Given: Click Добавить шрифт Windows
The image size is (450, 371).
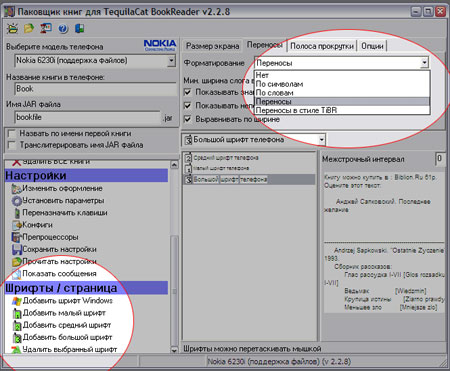Looking at the screenshot, I should click(x=68, y=301).
